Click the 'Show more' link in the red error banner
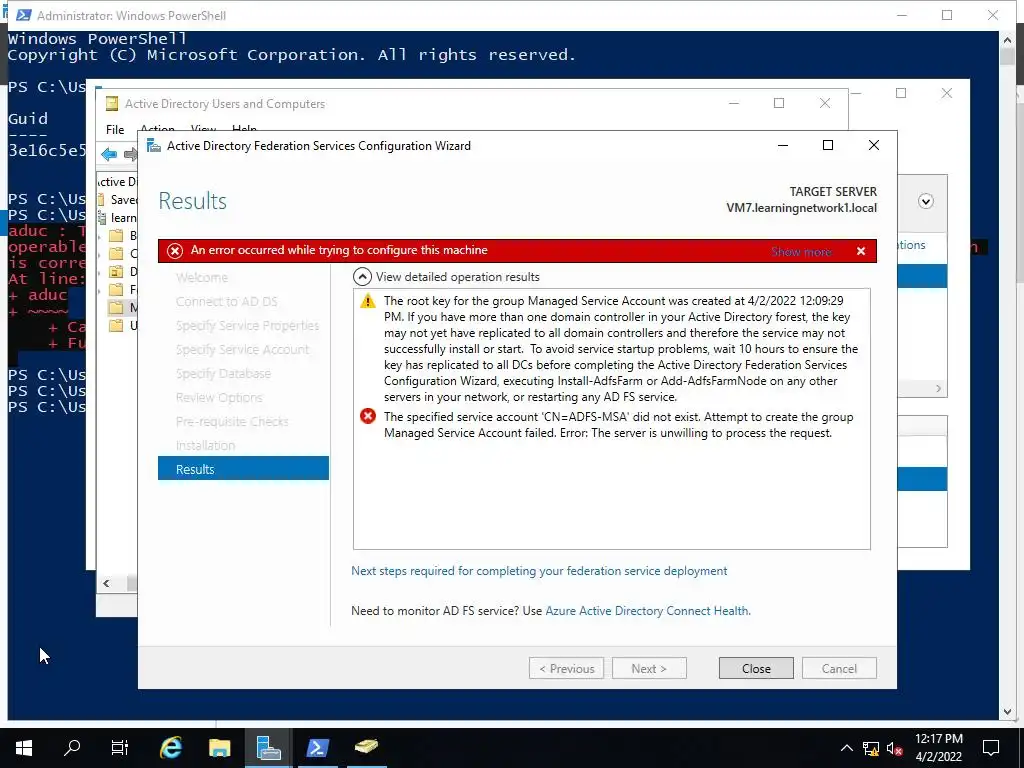1024x768 pixels. point(801,251)
